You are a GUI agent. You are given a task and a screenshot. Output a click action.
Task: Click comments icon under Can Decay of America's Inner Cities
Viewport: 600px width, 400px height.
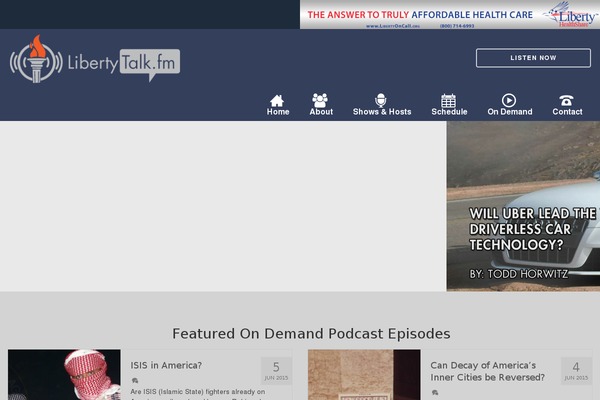[435, 392]
